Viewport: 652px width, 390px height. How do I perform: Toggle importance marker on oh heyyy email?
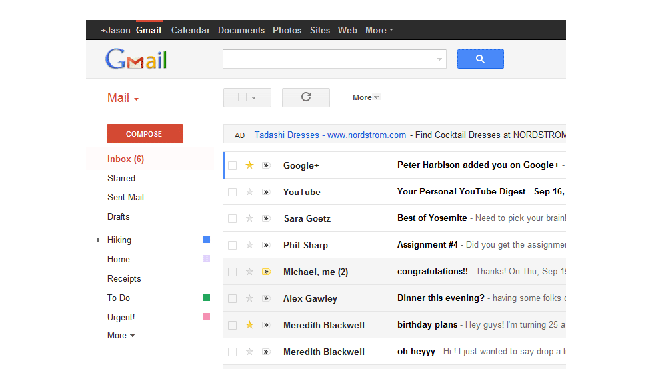tap(266, 352)
